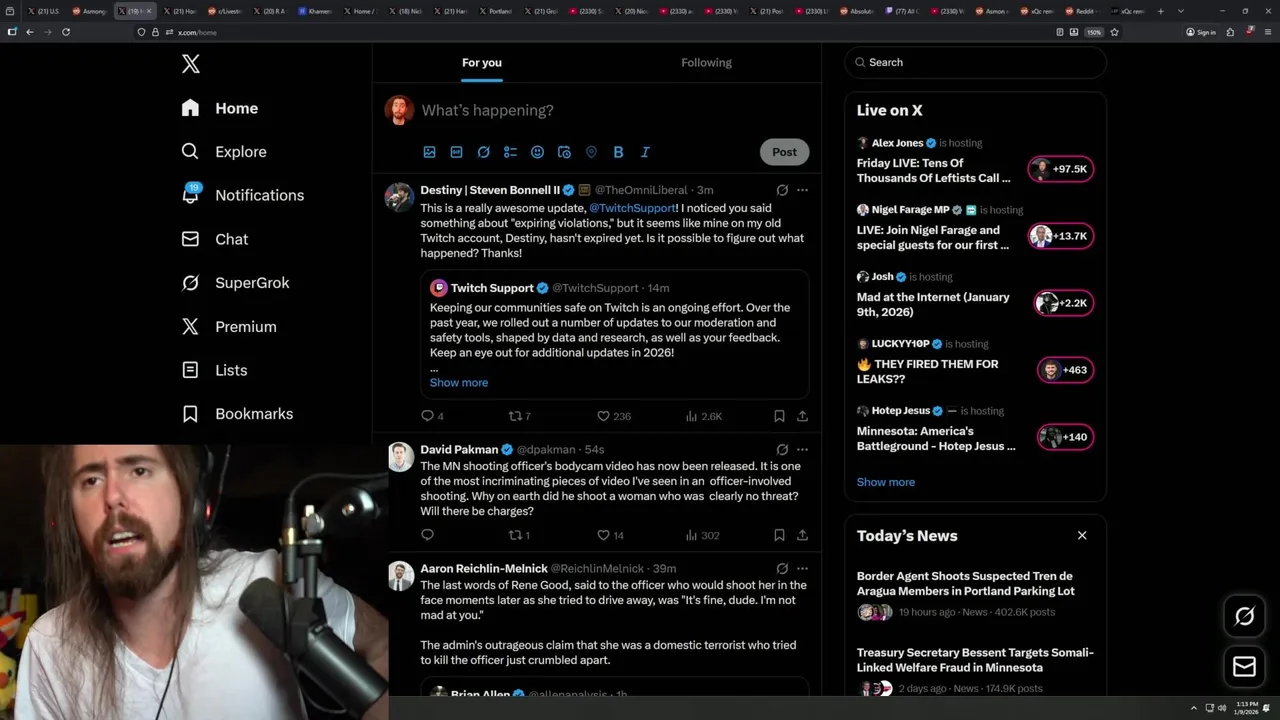Screen dimensions: 1280x720
Task: Open Border Agent Shoots news story
Action: (975, 595)
